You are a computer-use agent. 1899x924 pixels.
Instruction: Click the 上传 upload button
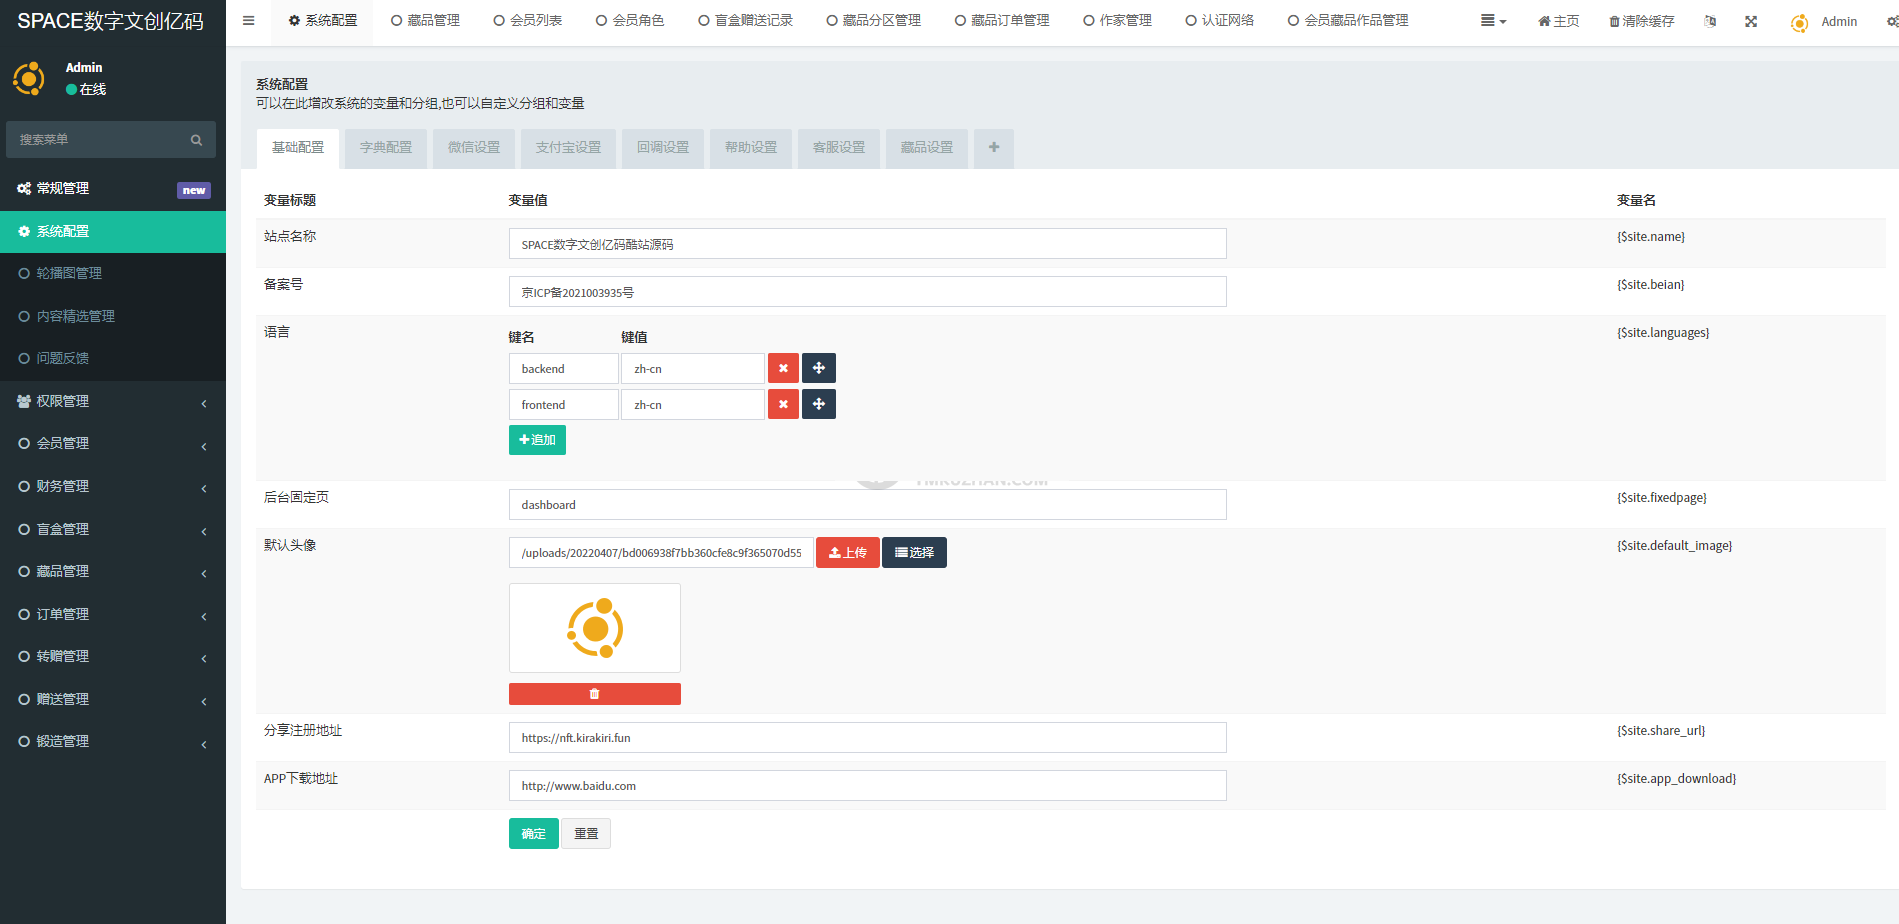[847, 553]
